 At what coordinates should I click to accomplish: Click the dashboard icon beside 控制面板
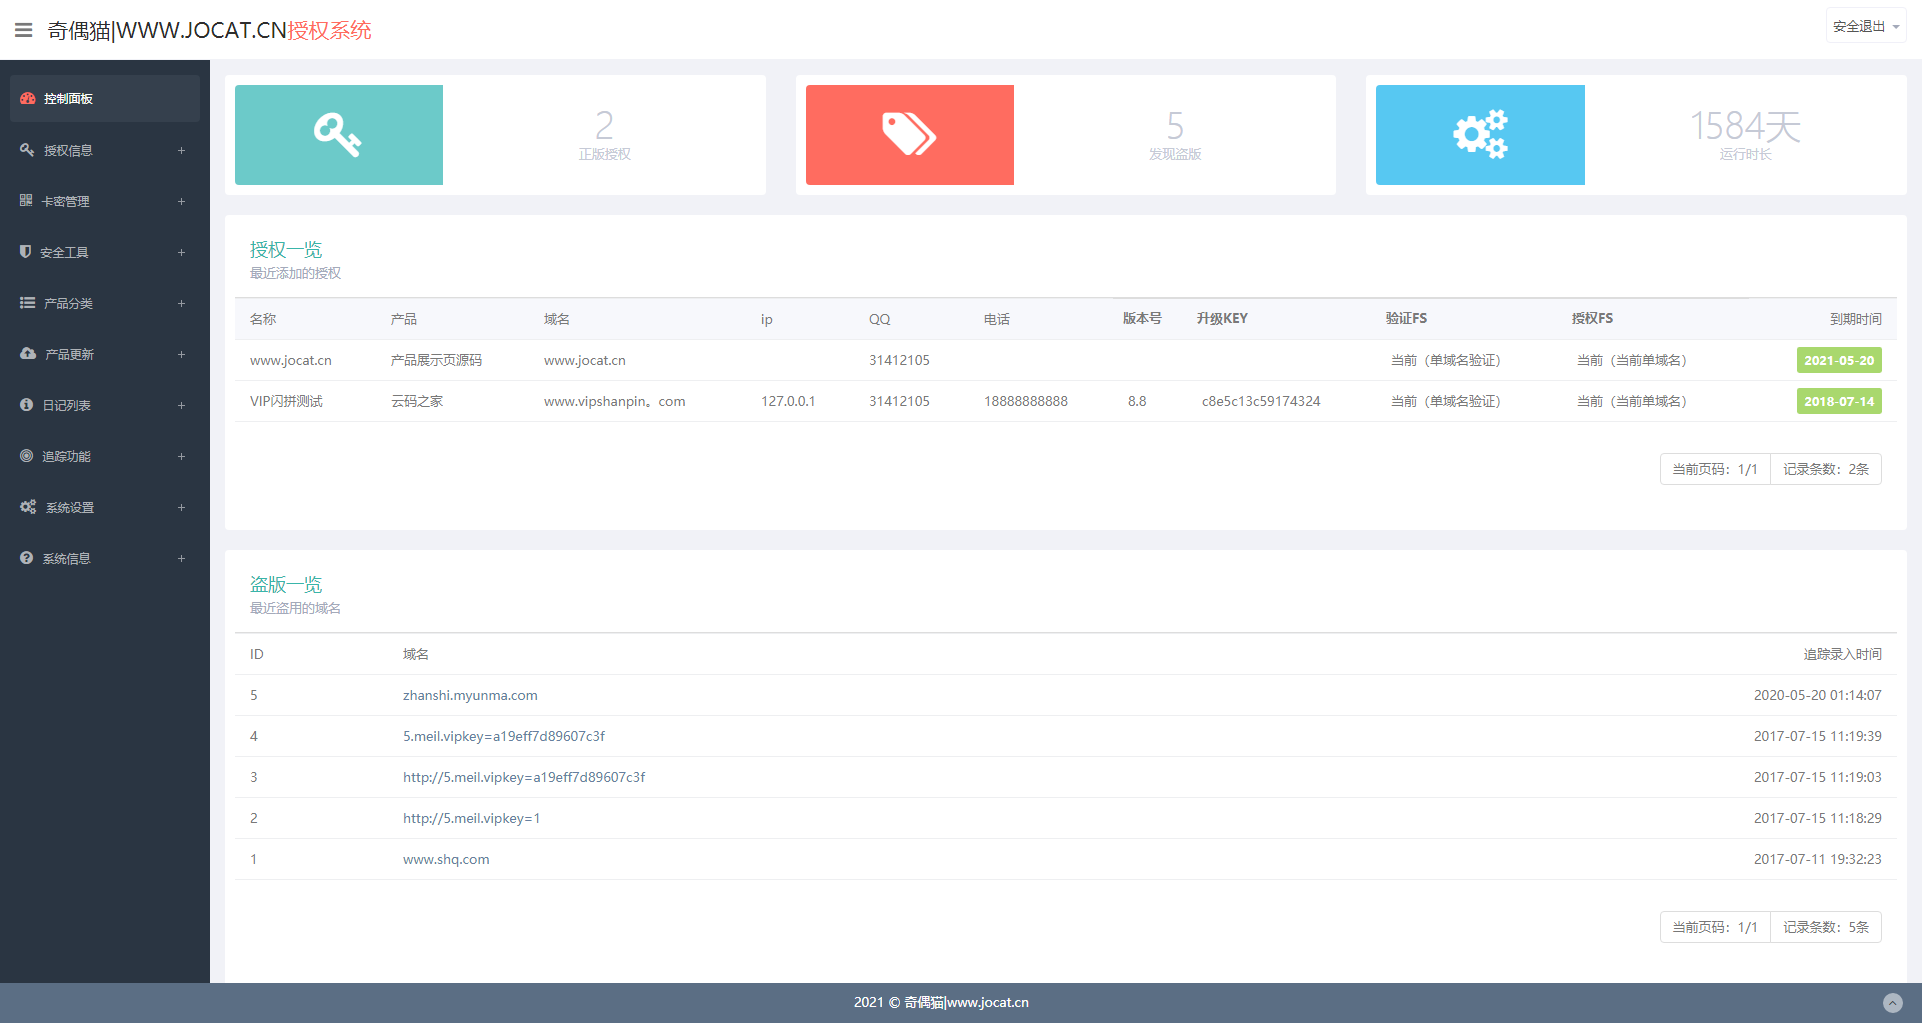28,98
